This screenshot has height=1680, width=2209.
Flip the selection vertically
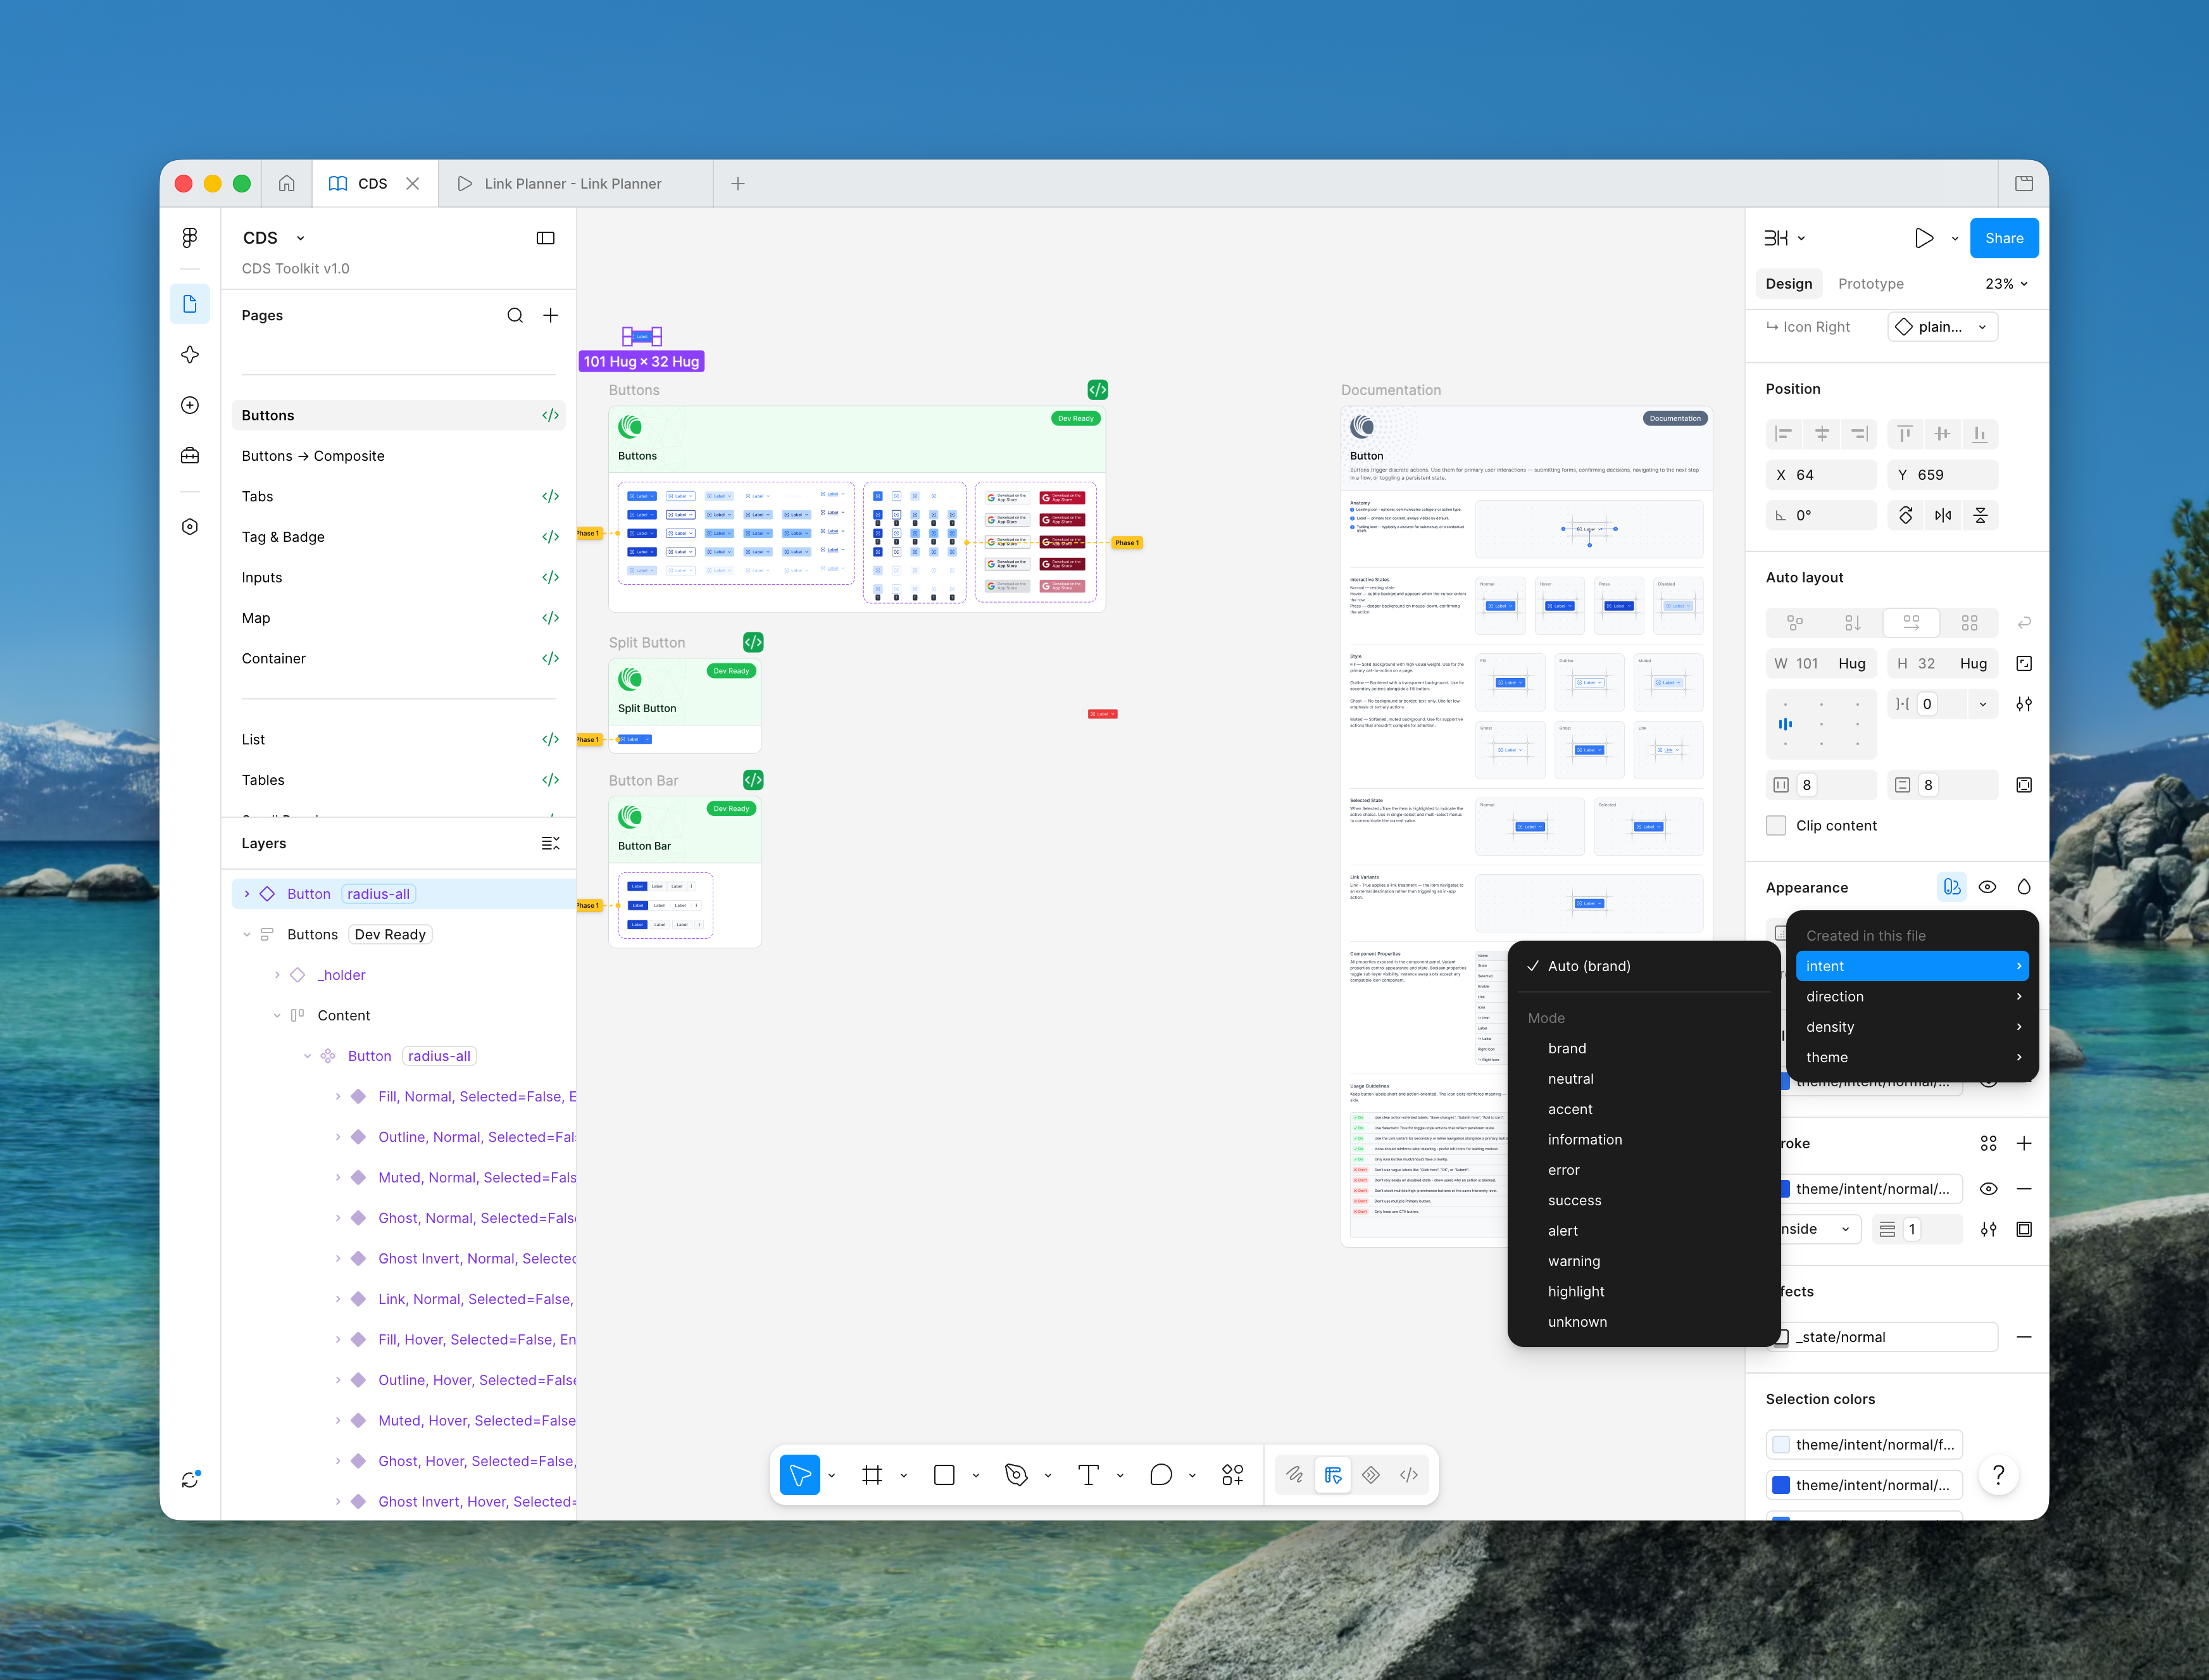click(1980, 515)
